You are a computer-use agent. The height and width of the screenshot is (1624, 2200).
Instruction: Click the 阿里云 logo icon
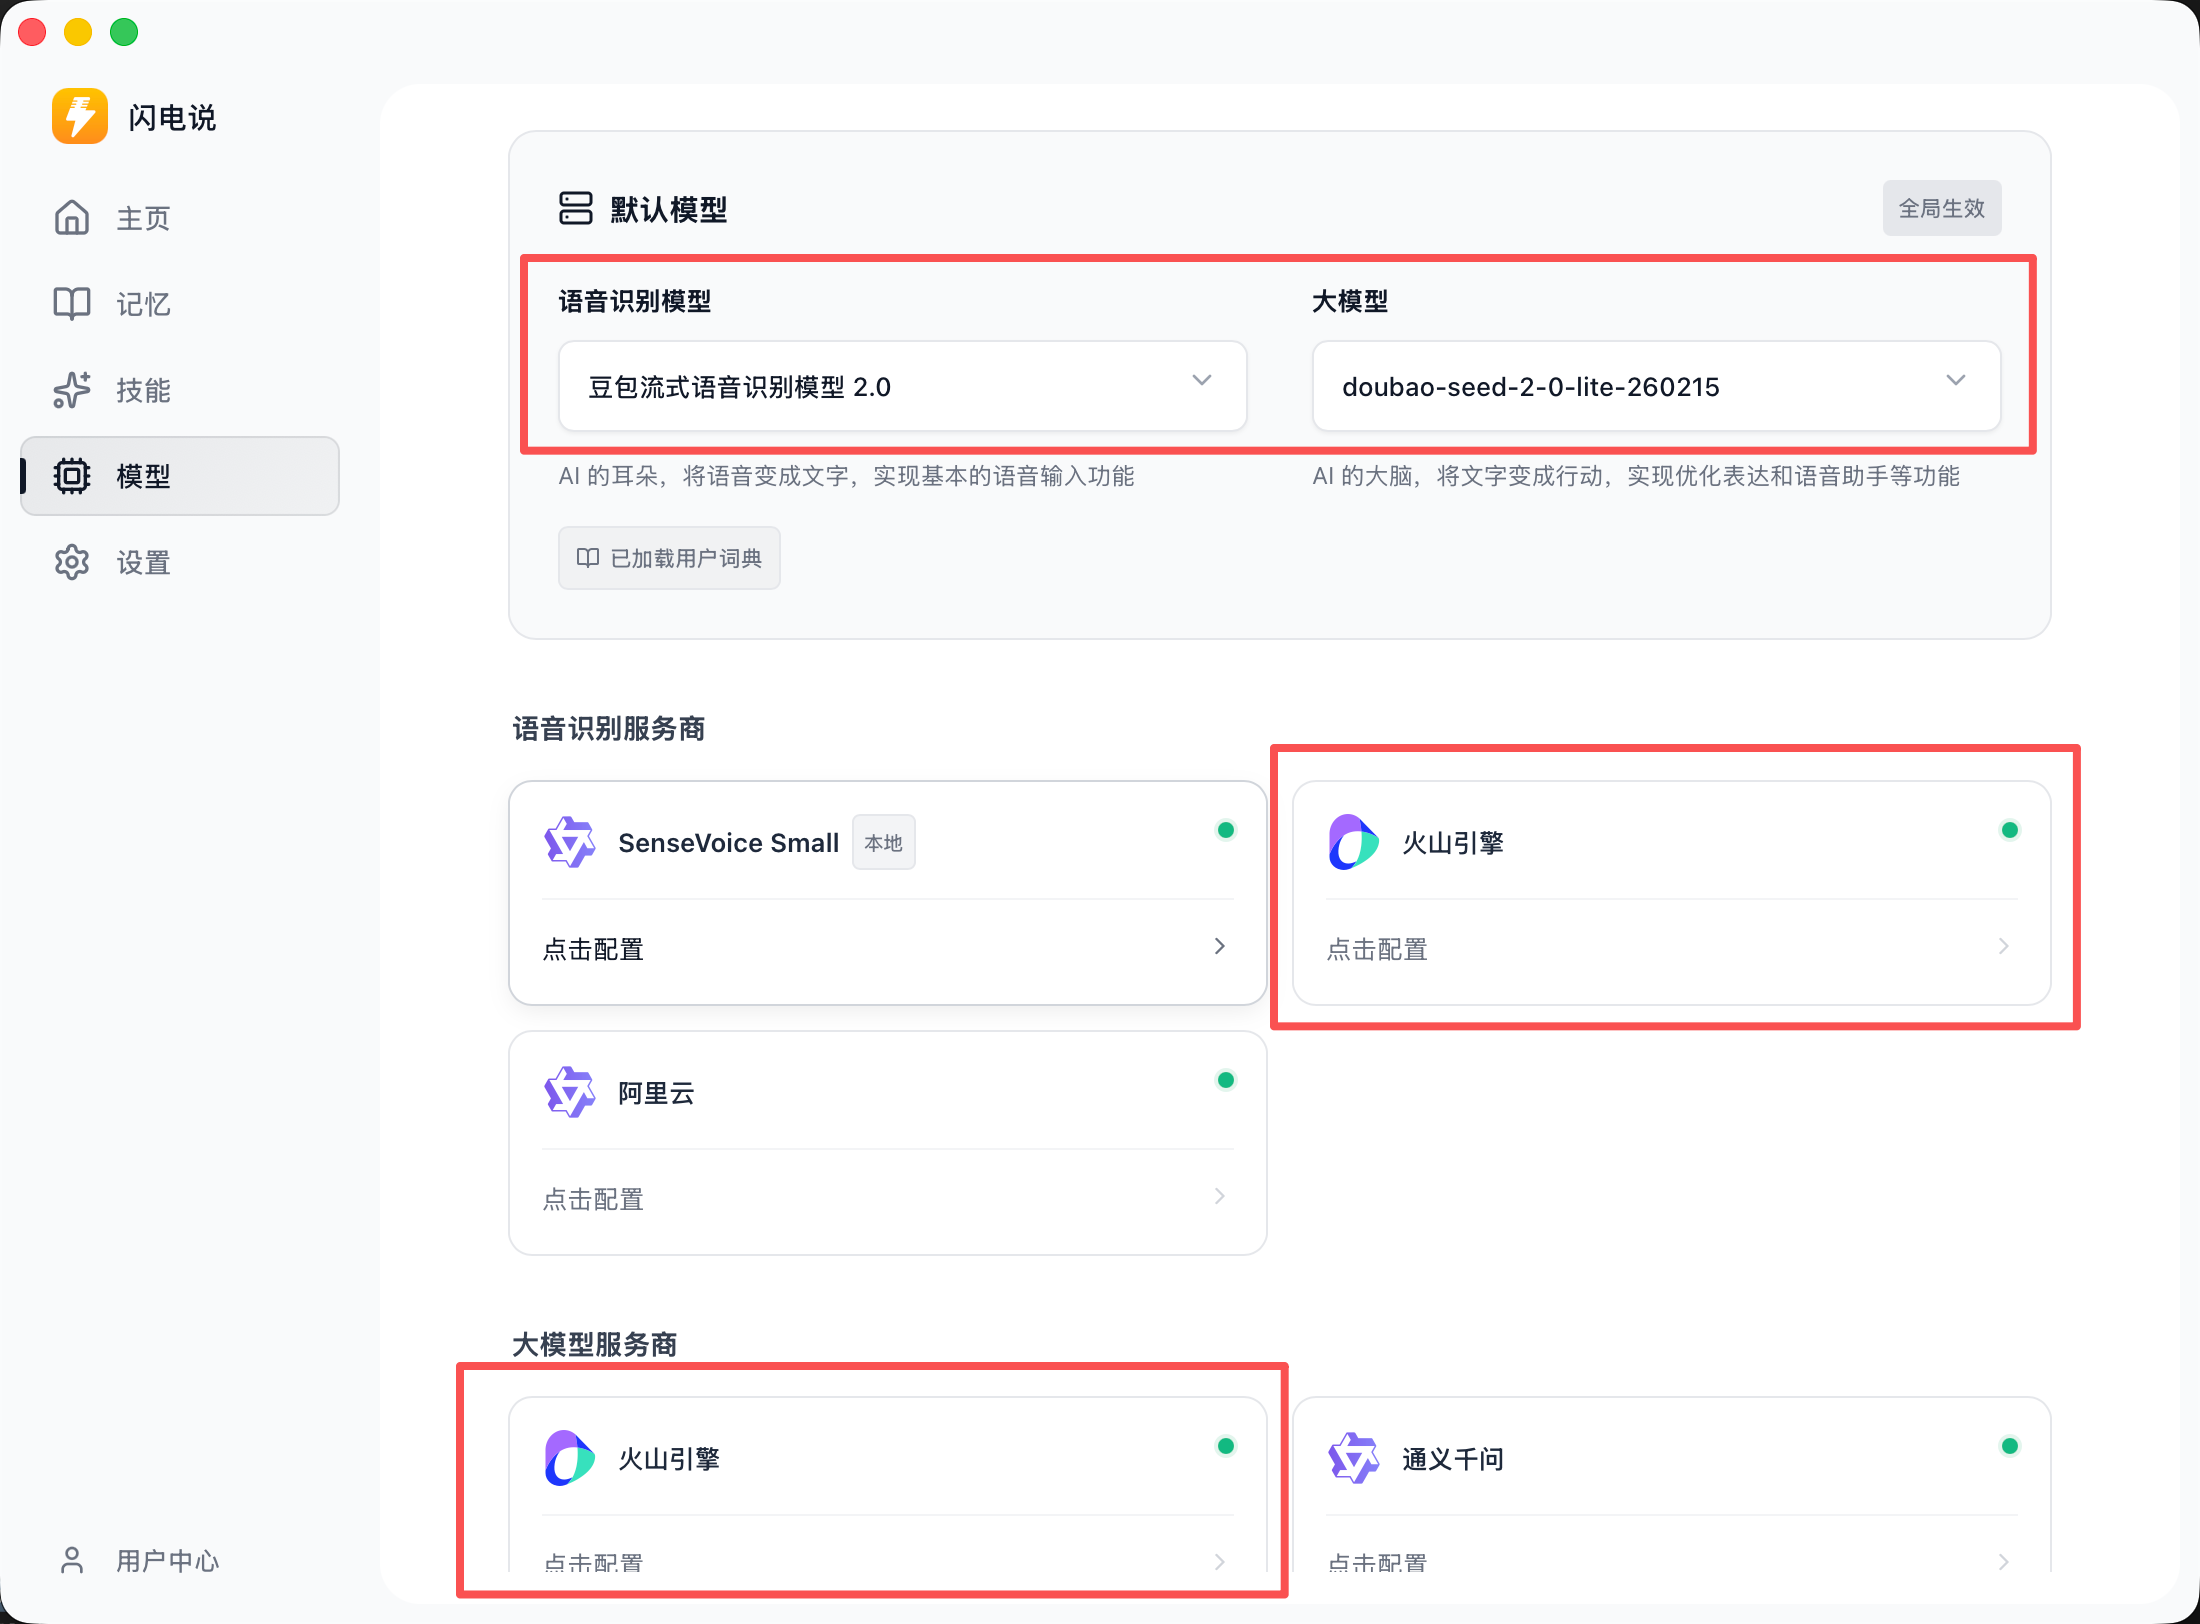click(570, 1092)
